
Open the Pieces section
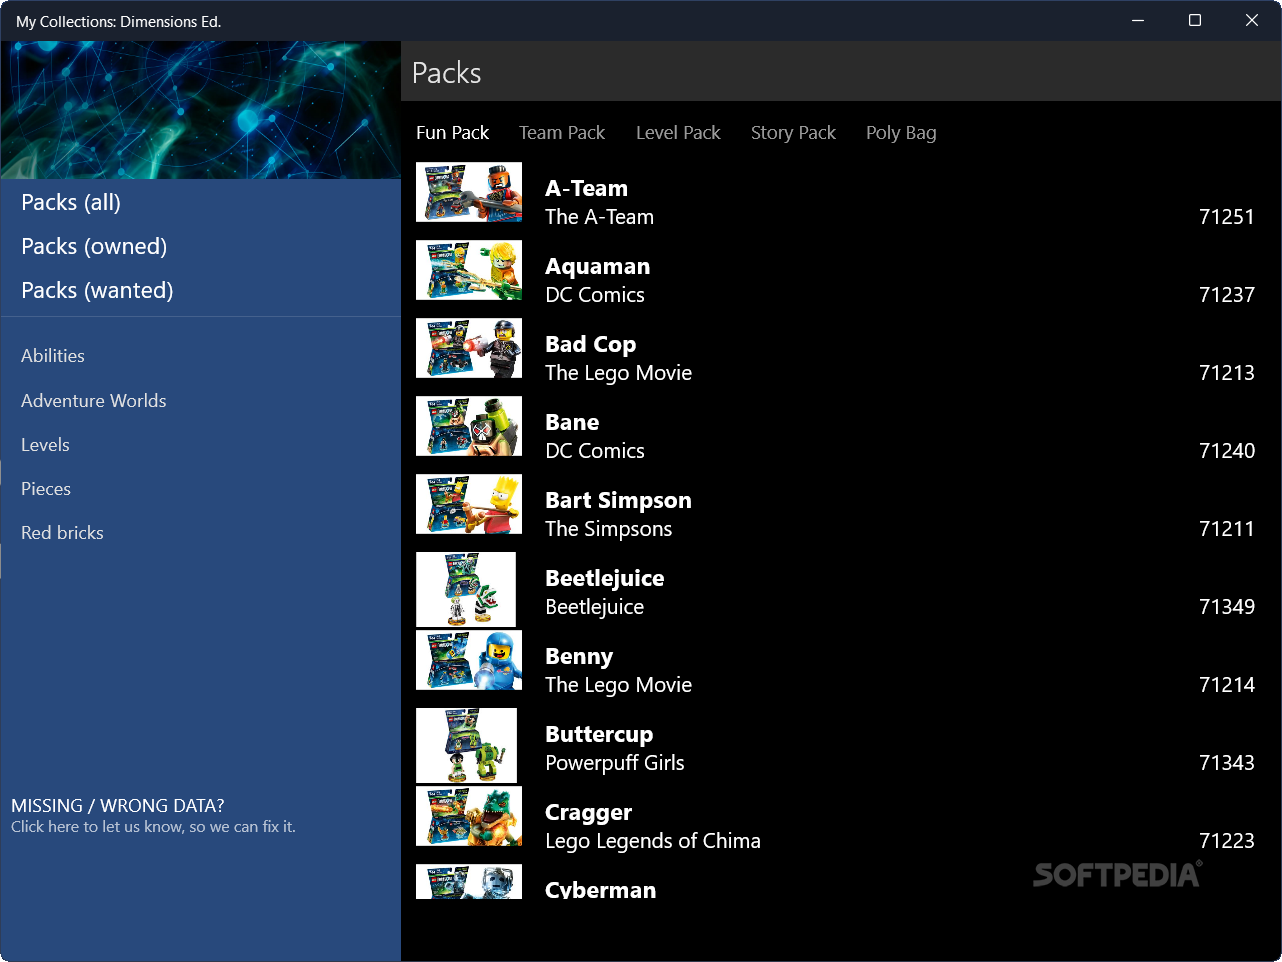point(46,489)
